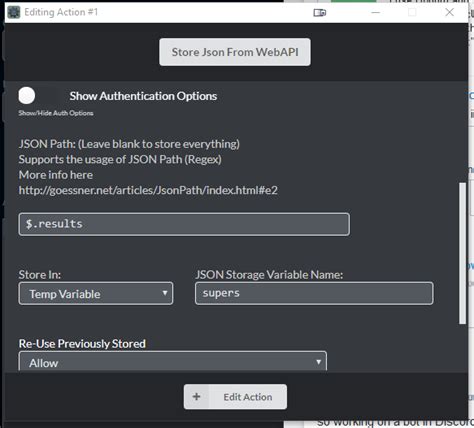Click the 'Show/Hide Auth Options' caption

click(56, 113)
